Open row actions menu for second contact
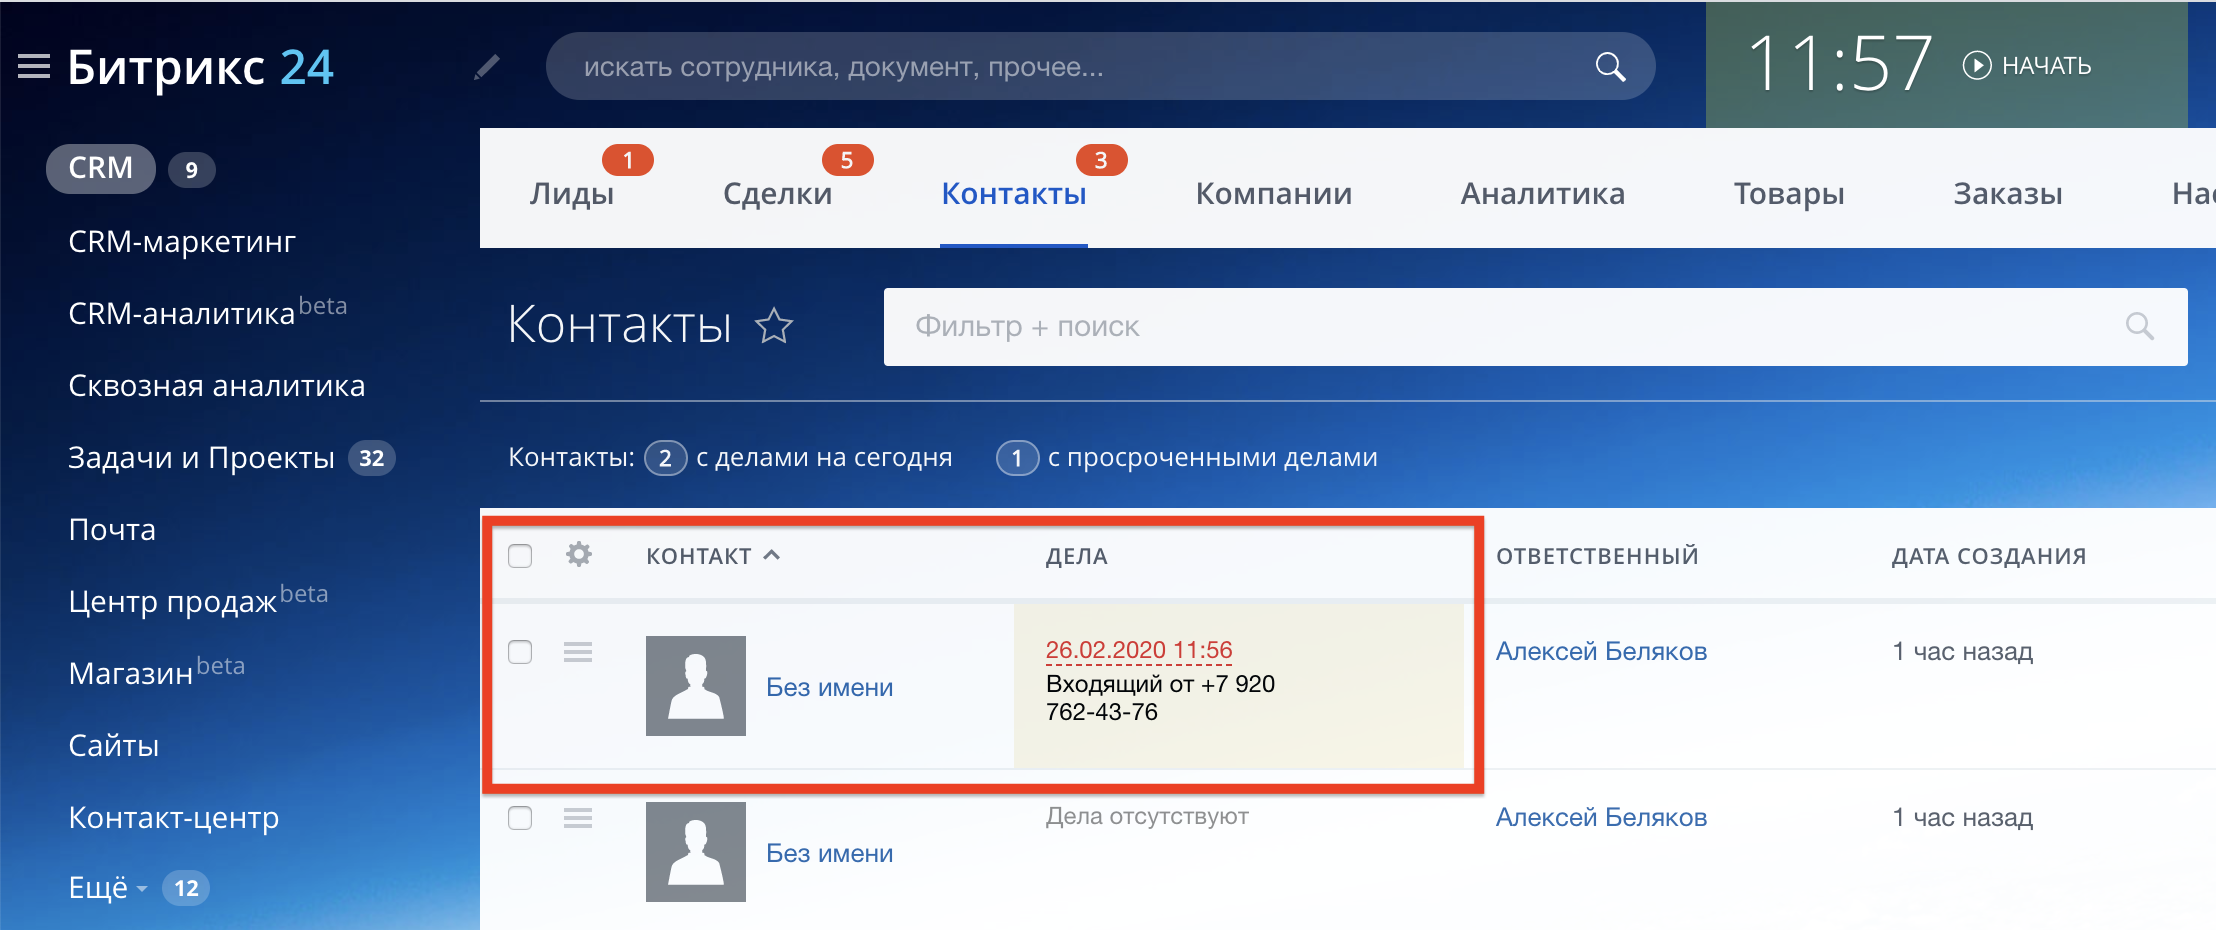2216x930 pixels. pyautogui.click(x=578, y=818)
